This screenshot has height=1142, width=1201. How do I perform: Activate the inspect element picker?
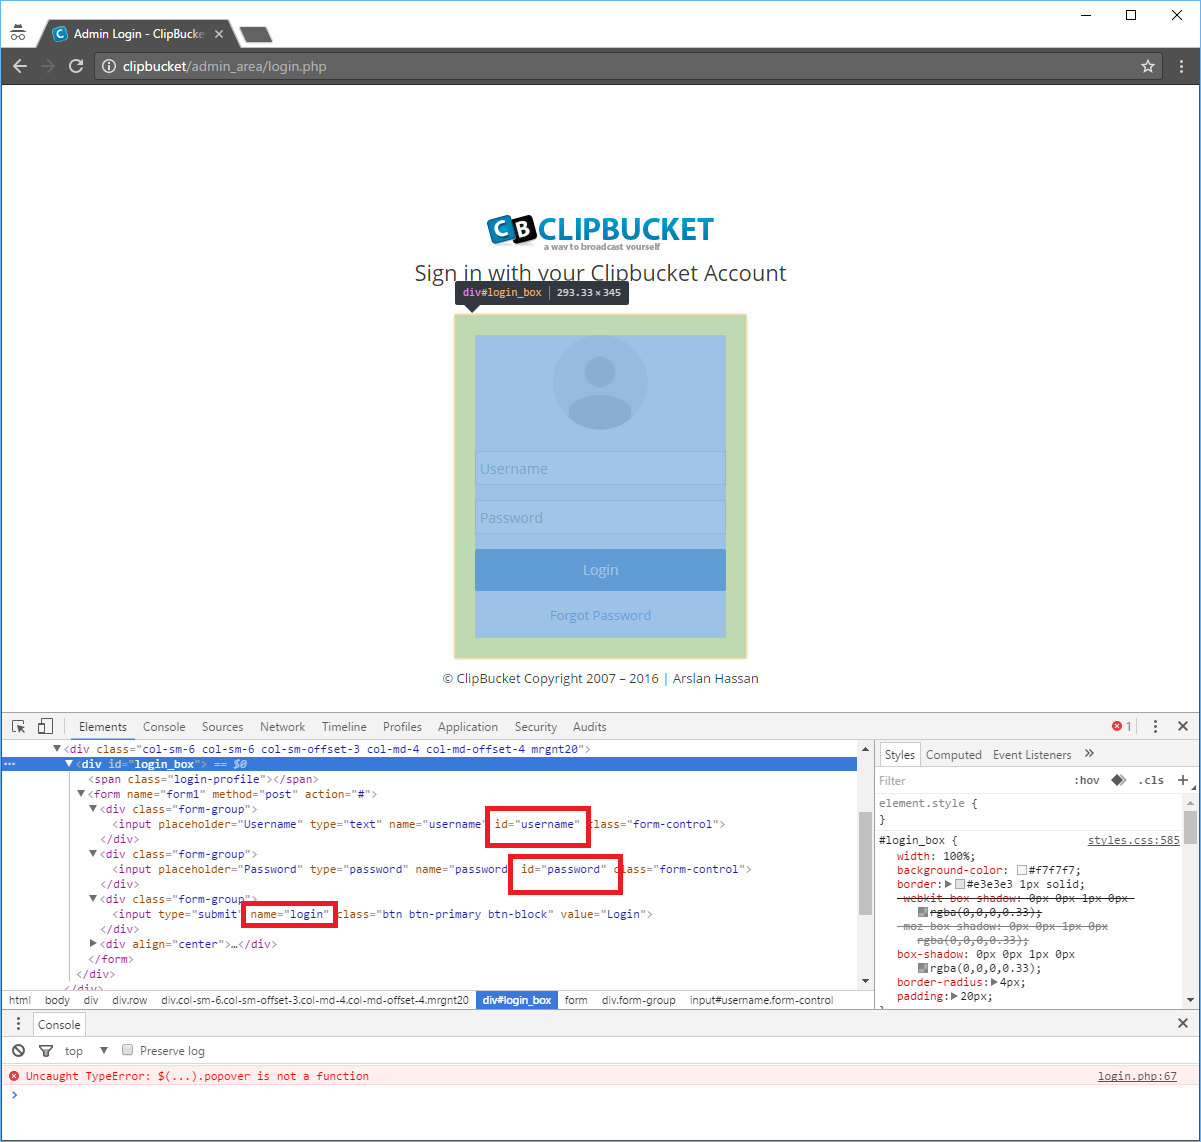click(19, 727)
